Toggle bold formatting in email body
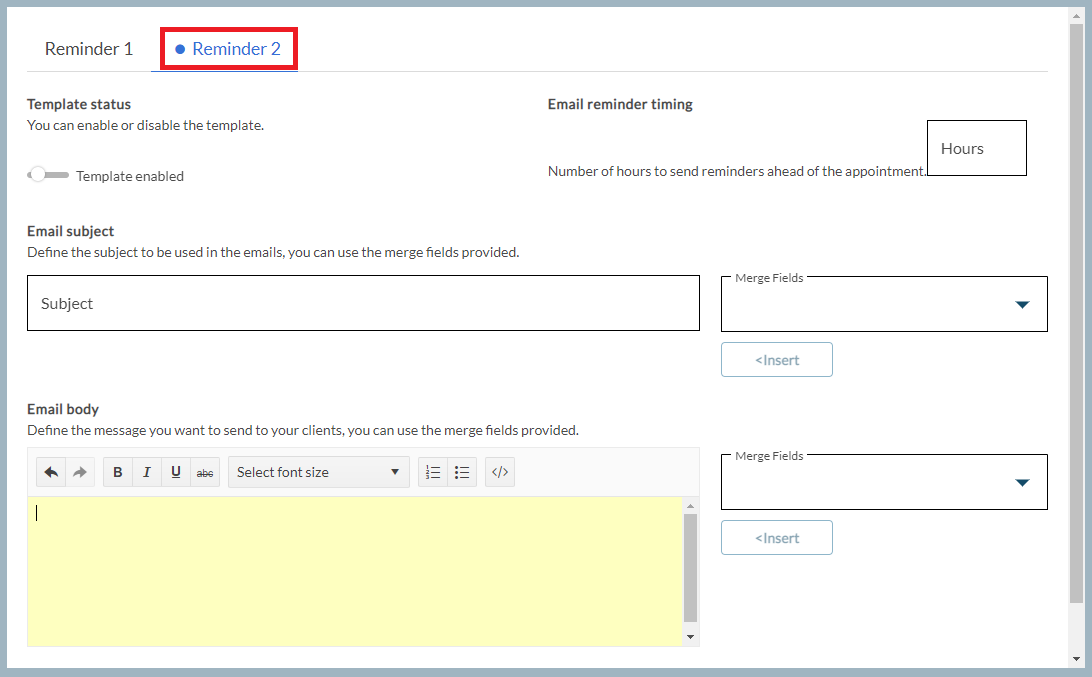1092x677 pixels. pyautogui.click(x=118, y=472)
